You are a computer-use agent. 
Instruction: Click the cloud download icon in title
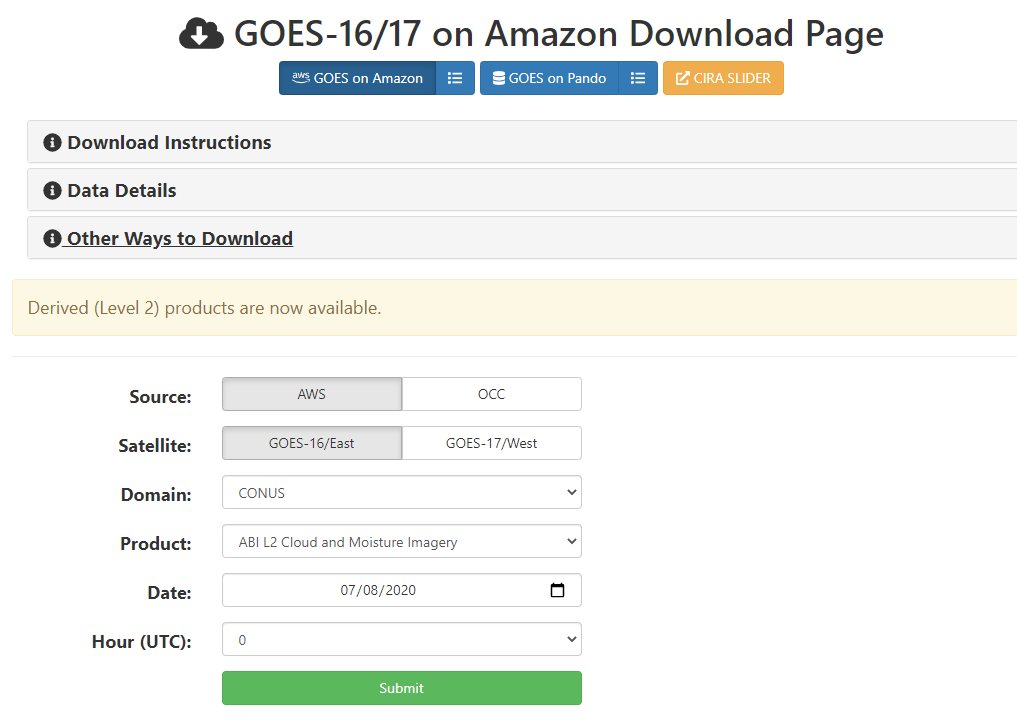click(201, 34)
